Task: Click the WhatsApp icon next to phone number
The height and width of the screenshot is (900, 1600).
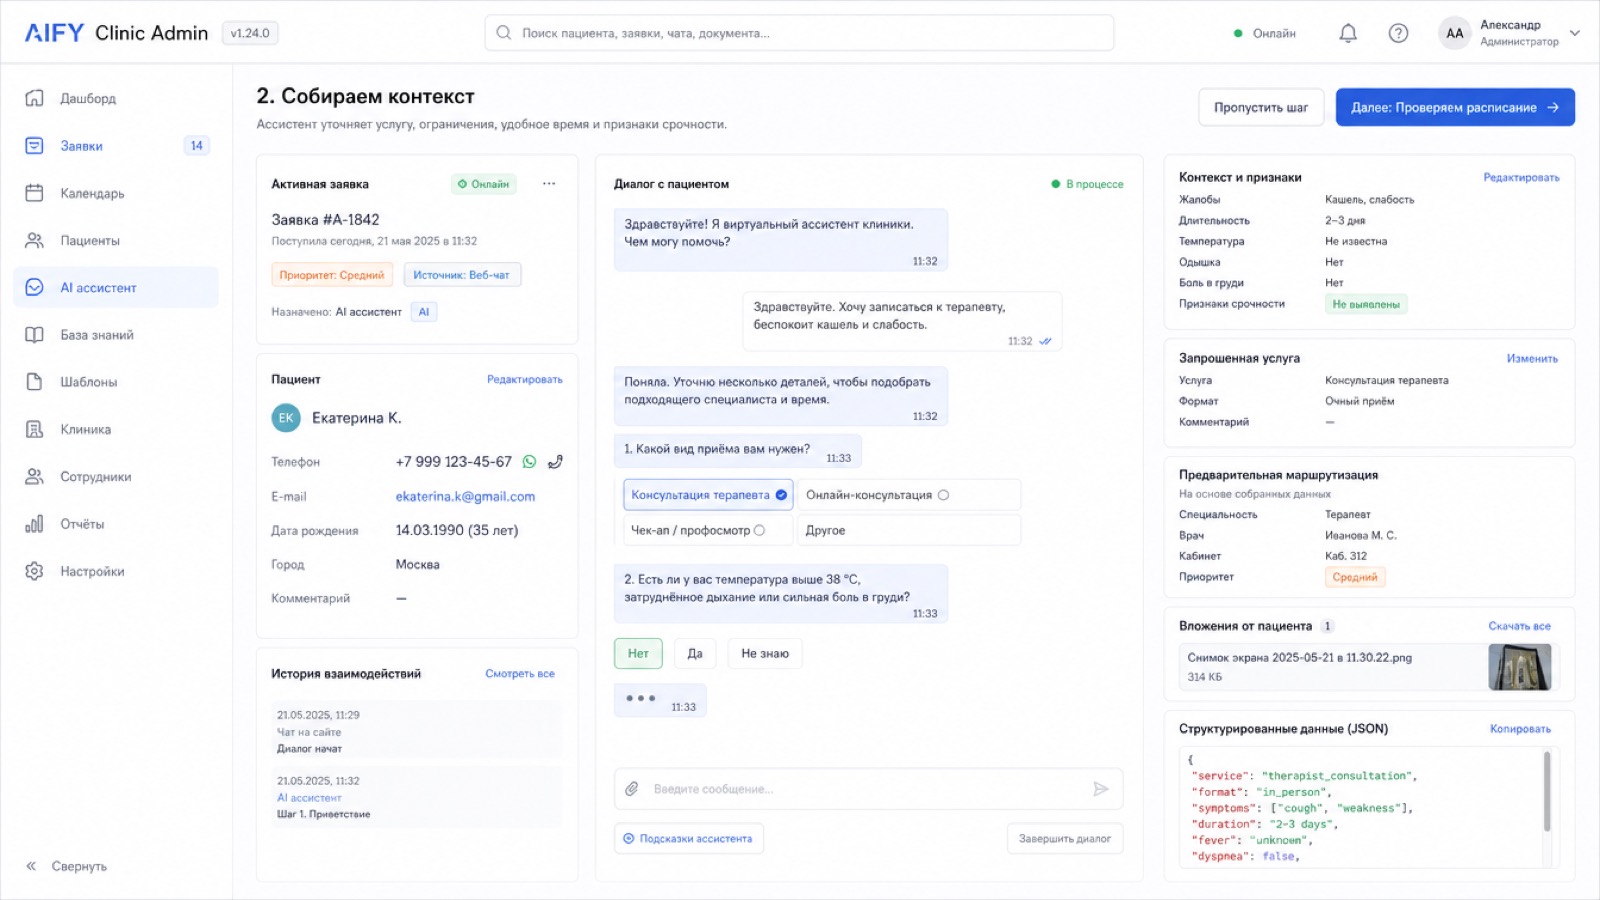Action: pos(529,462)
